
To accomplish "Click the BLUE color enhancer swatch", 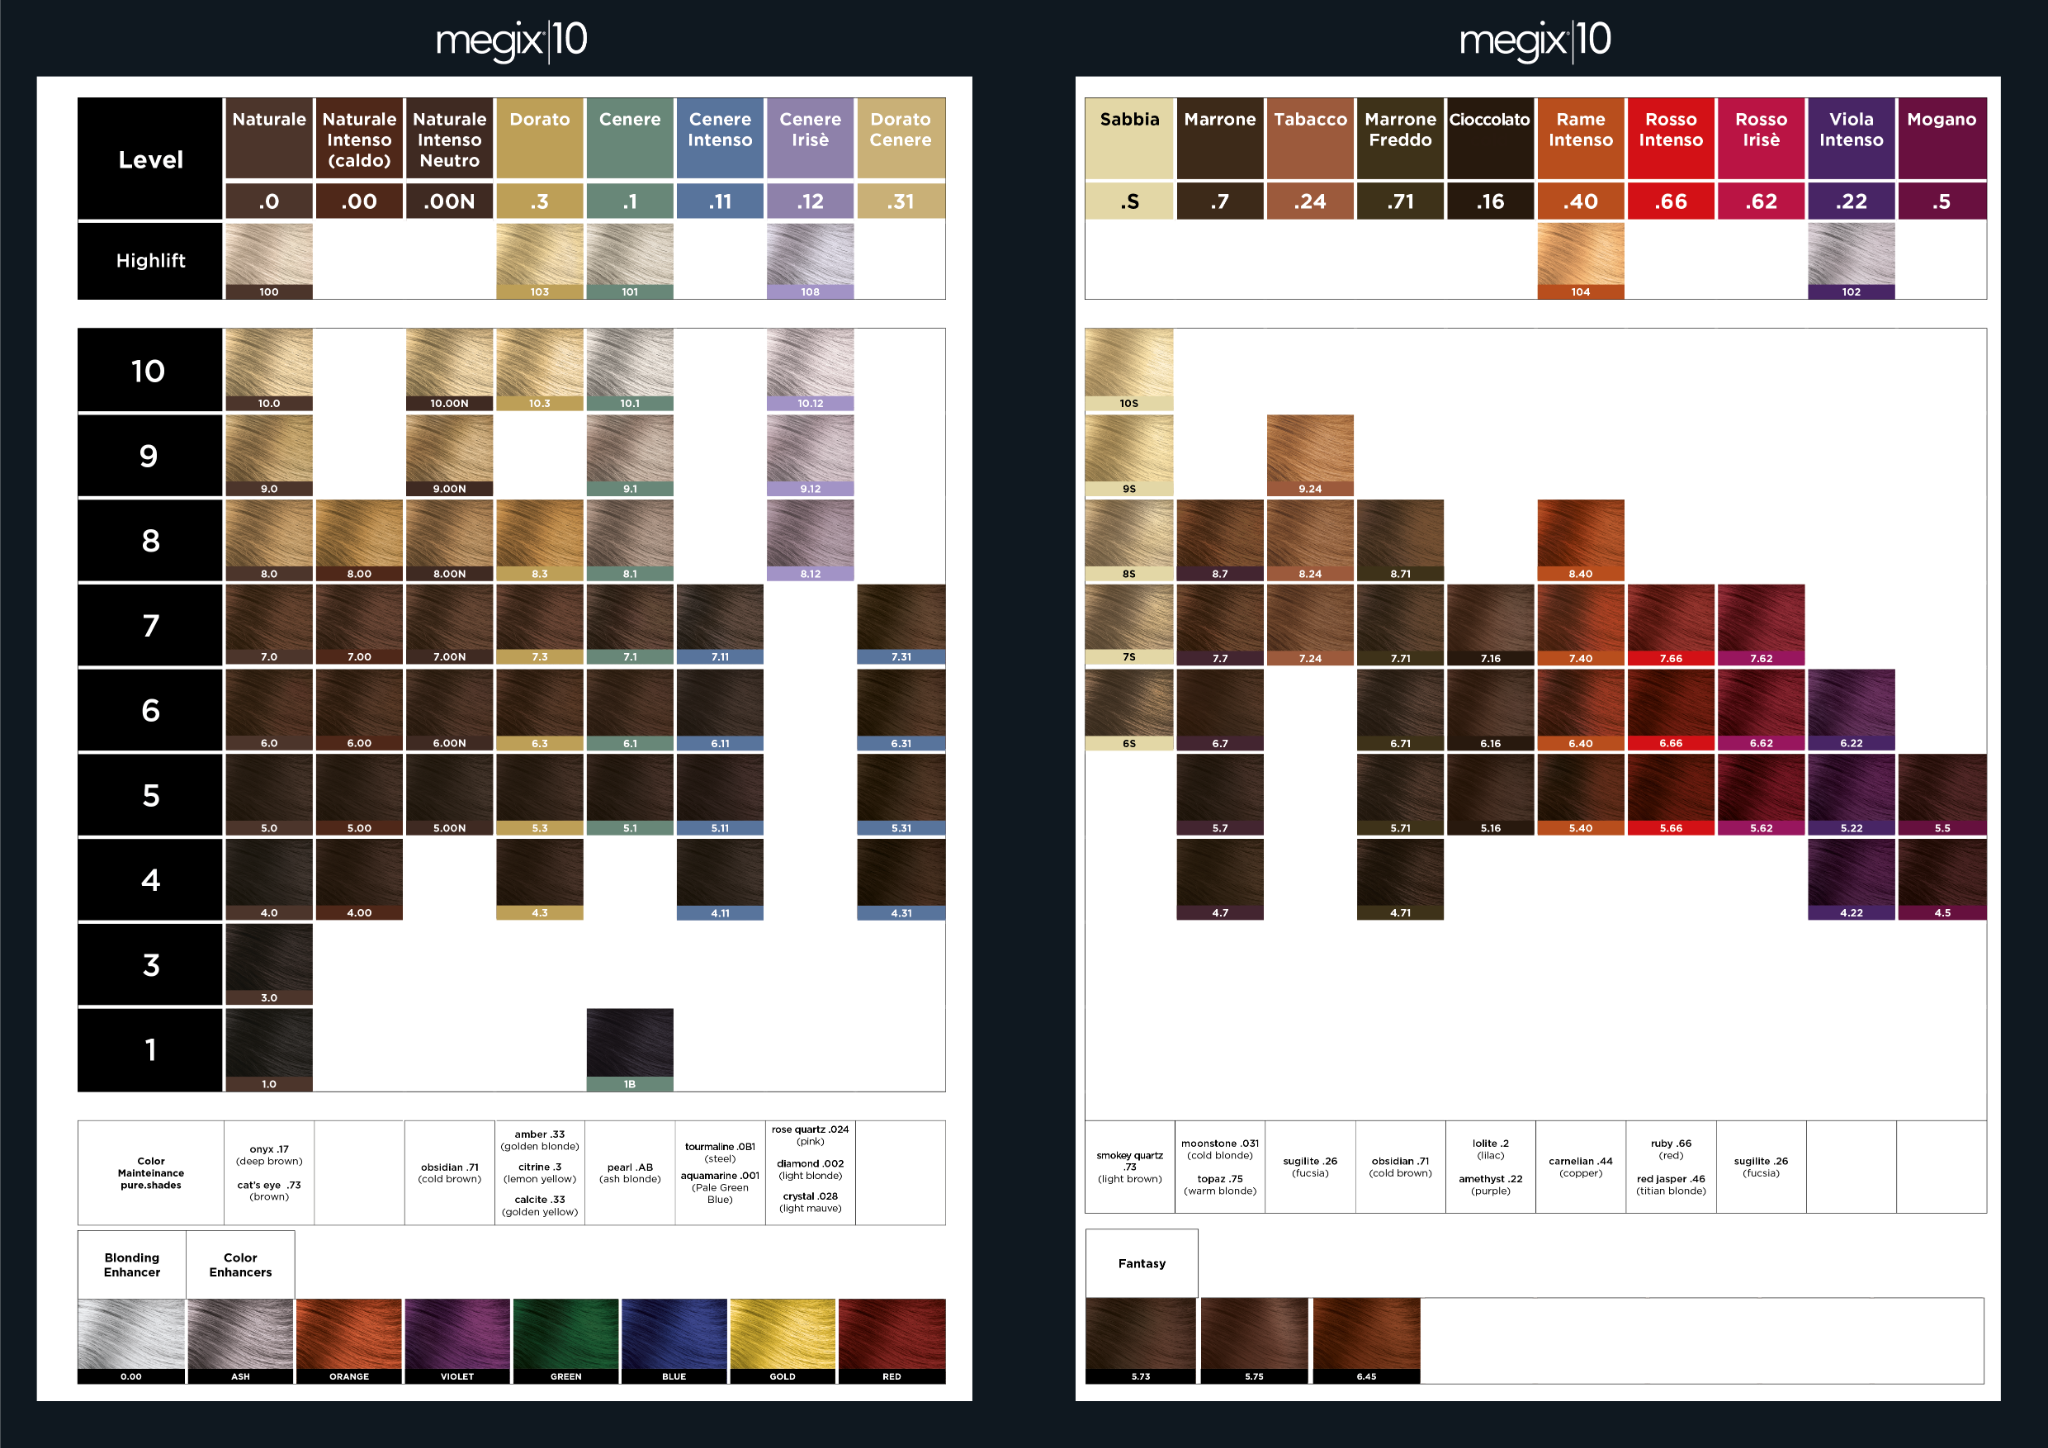I will [674, 1341].
